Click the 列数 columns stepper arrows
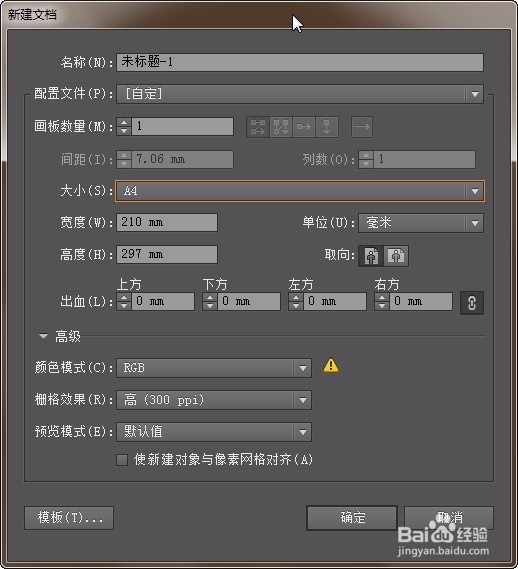 [366, 159]
